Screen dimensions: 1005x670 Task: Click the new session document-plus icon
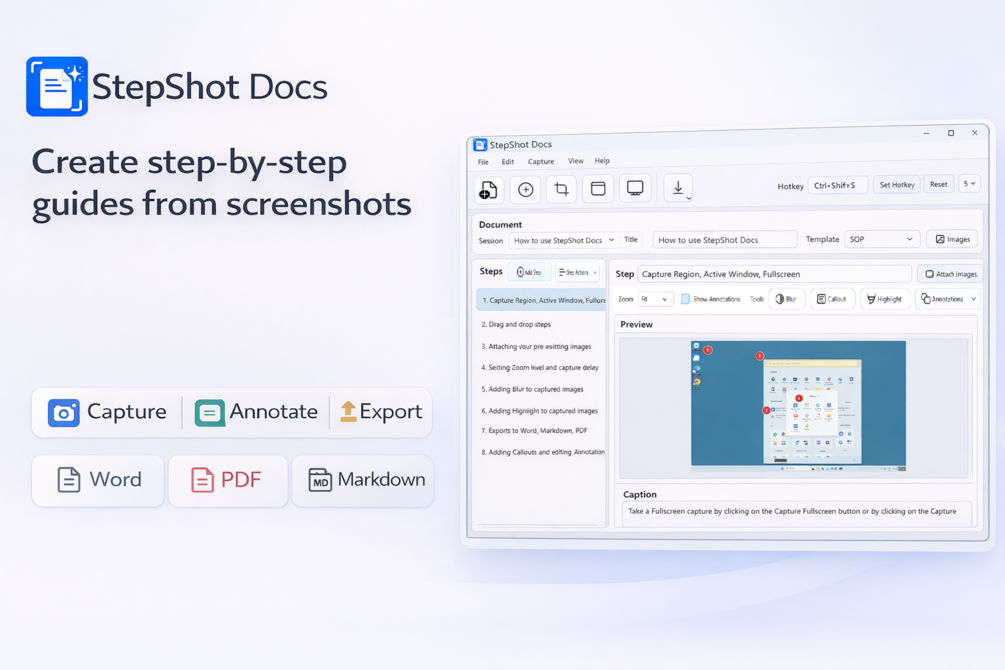[488, 190]
